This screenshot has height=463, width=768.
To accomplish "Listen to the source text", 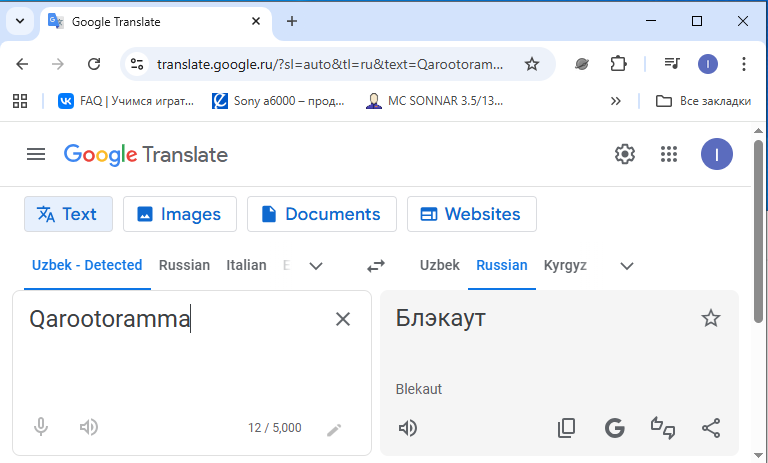I will 89,427.
